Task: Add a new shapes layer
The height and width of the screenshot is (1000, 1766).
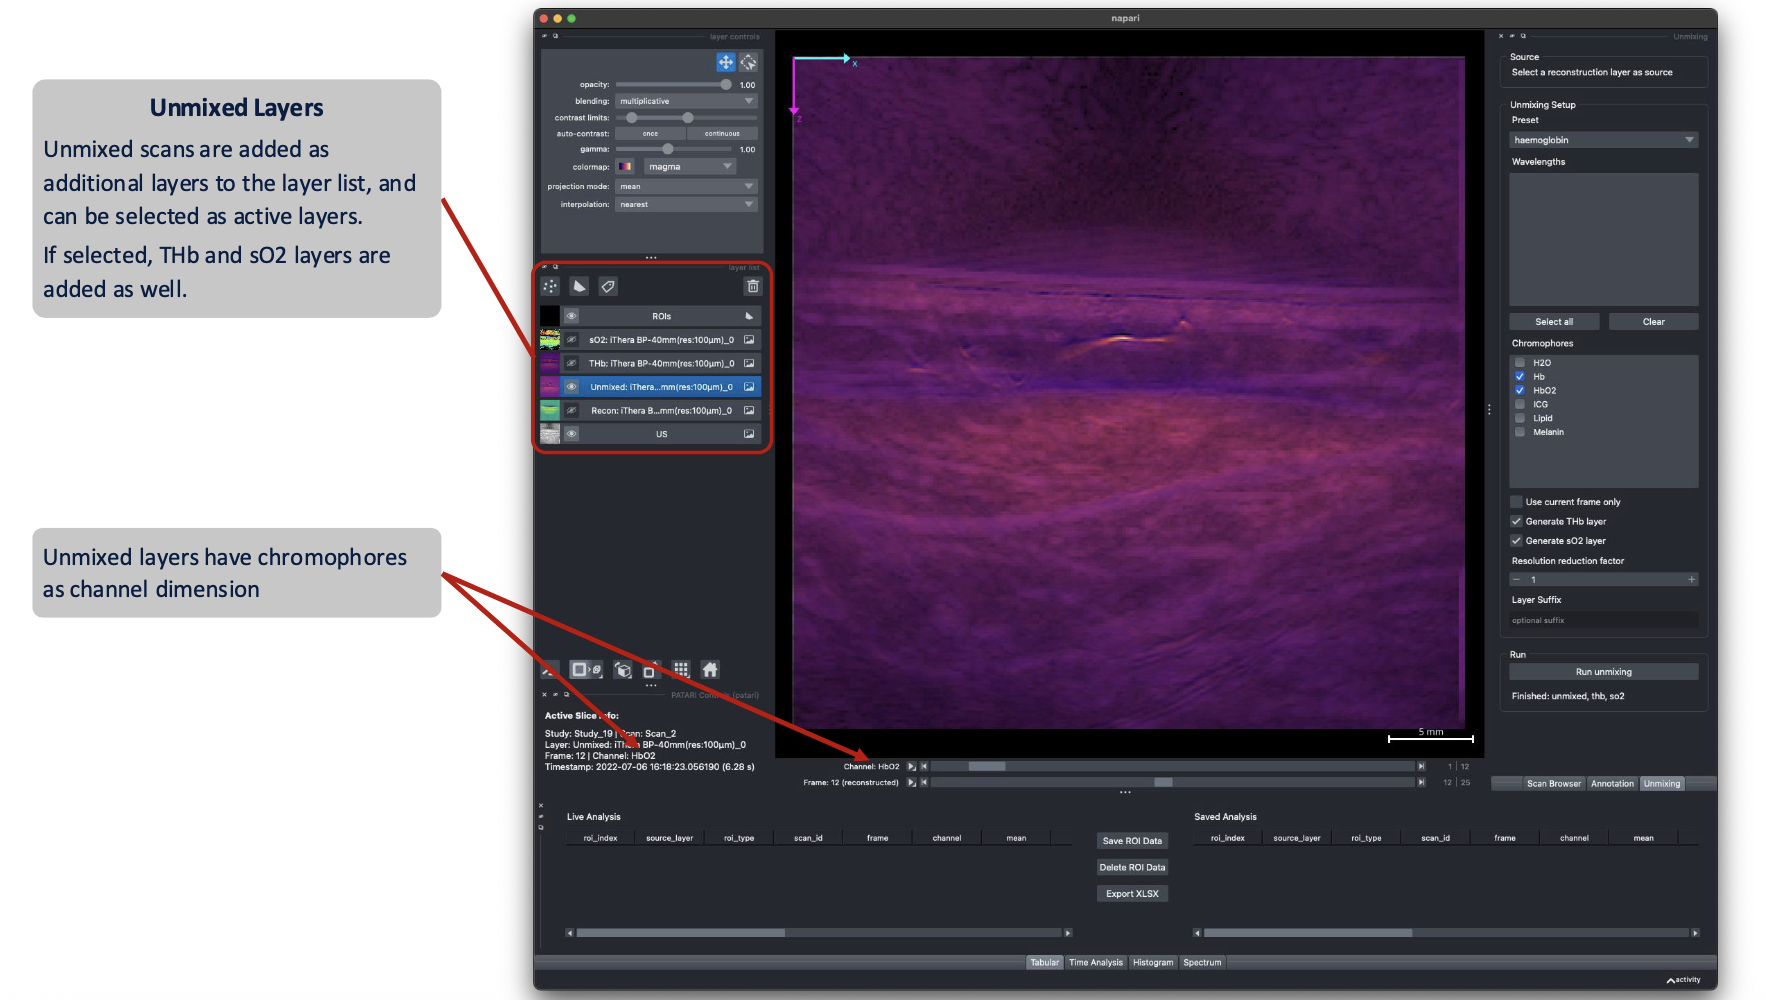Action: (579, 287)
